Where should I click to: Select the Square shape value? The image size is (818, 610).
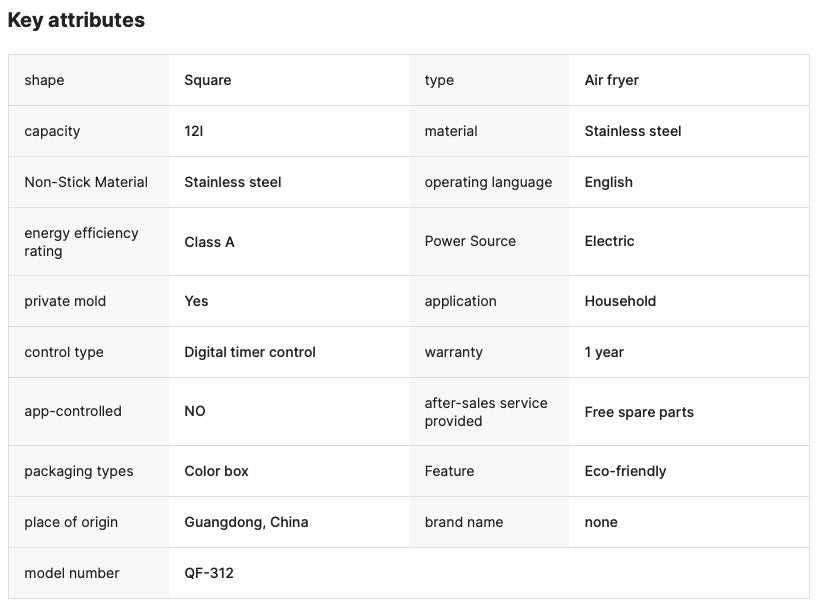tap(208, 80)
